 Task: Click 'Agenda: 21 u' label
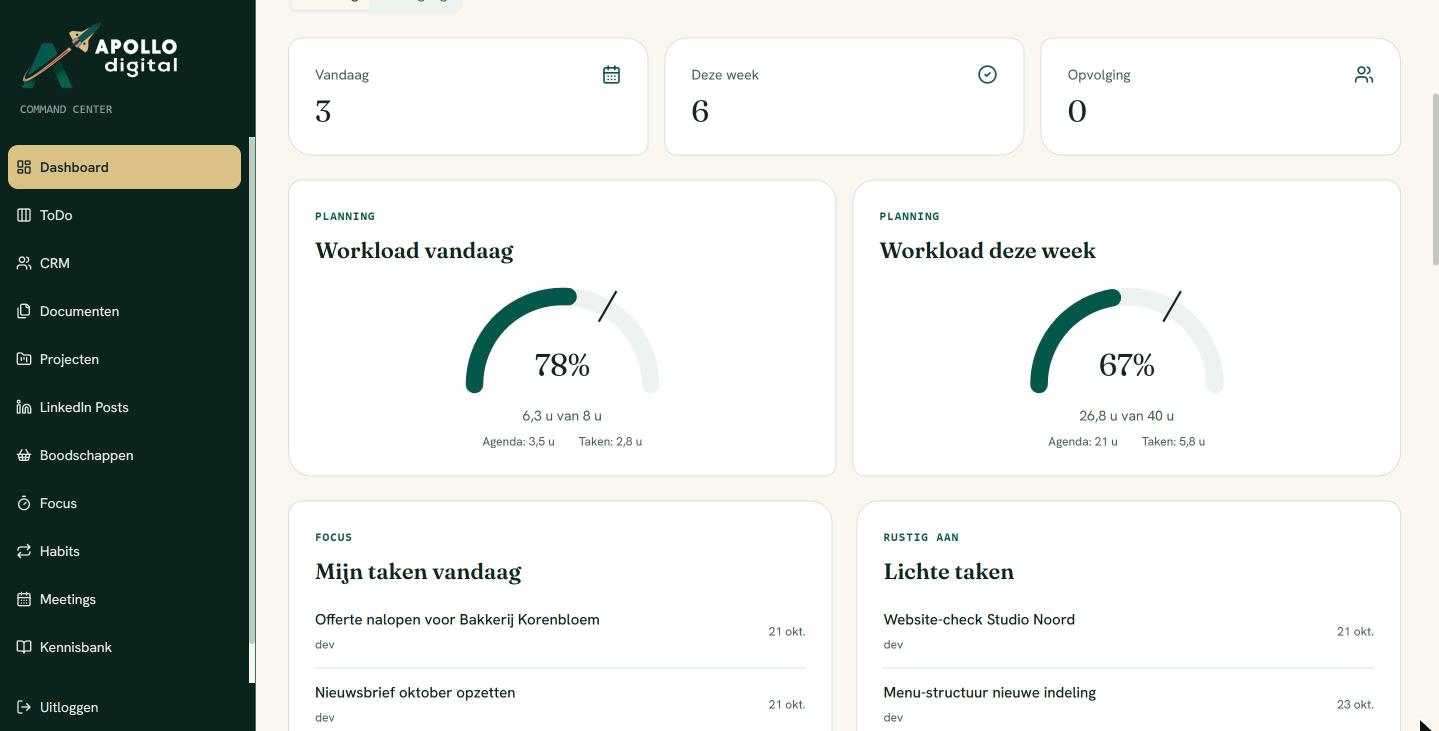coord(1083,441)
